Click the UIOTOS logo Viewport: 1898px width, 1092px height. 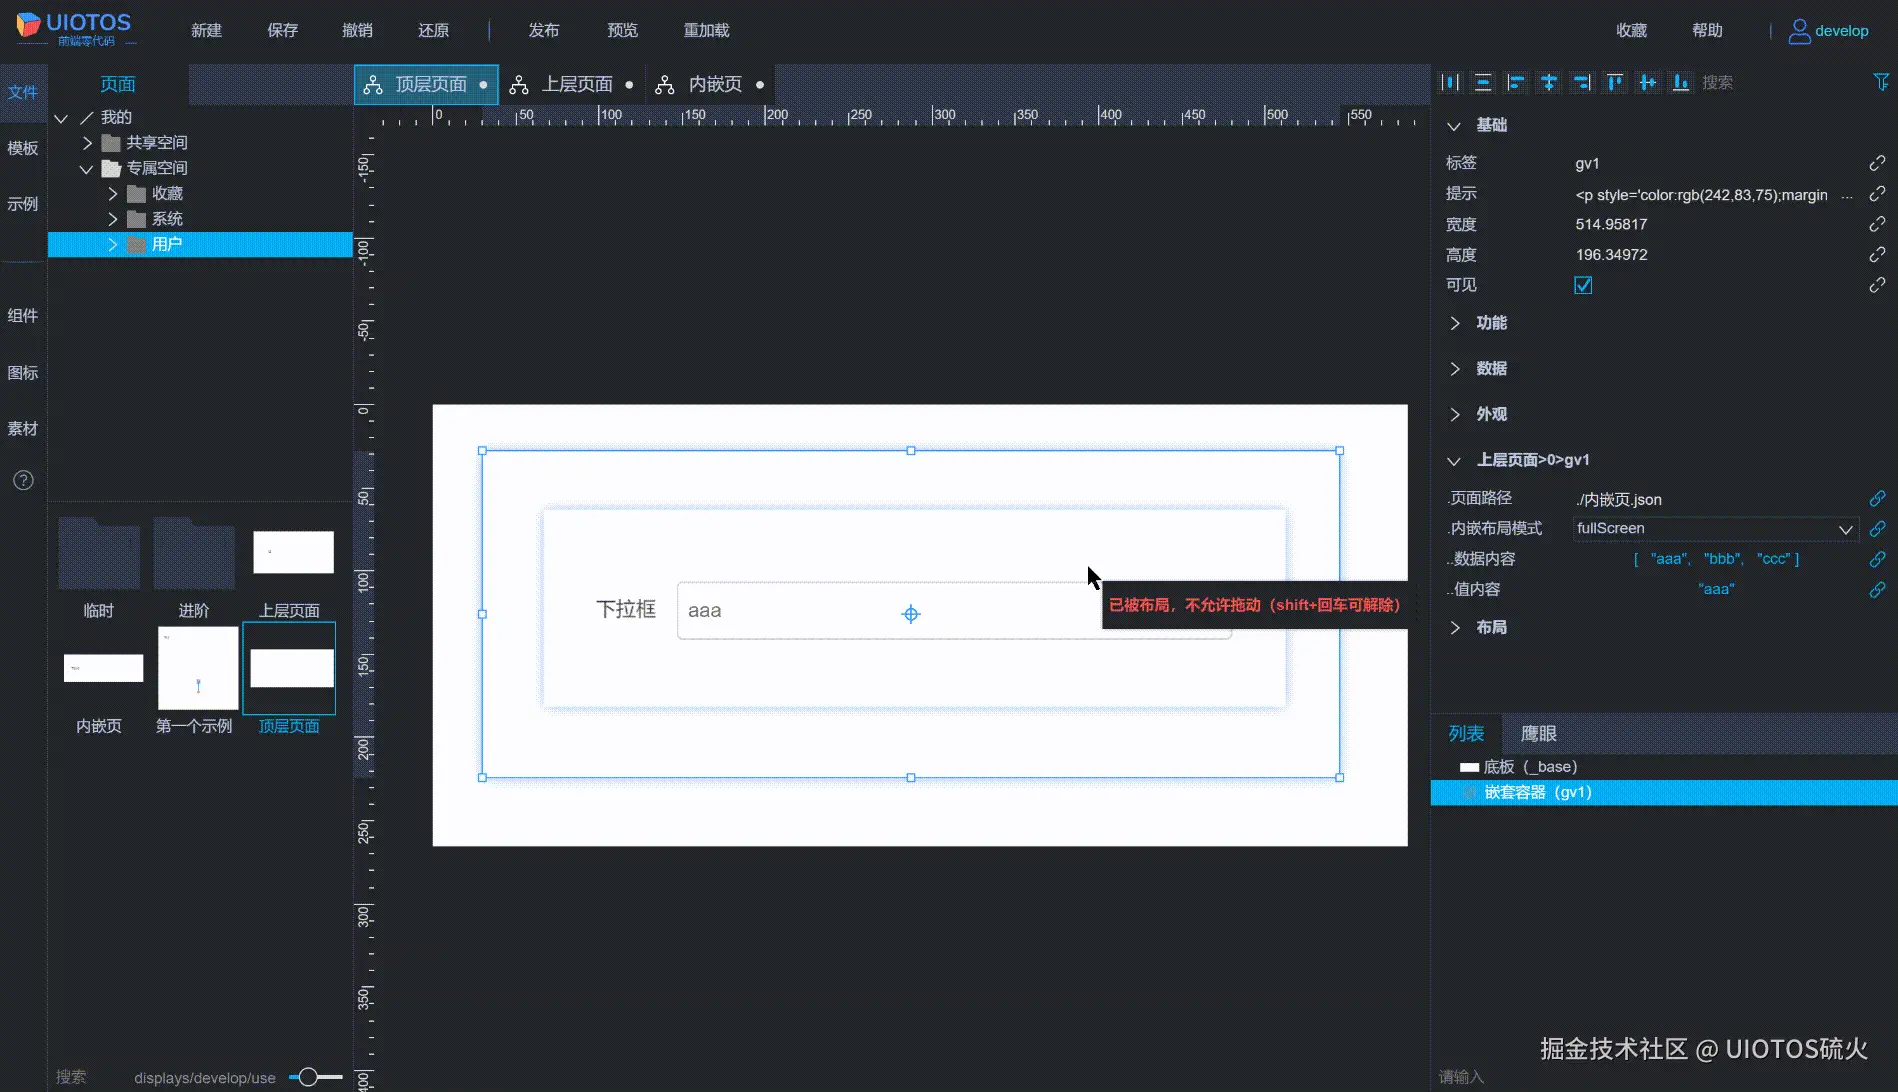coord(74,29)
